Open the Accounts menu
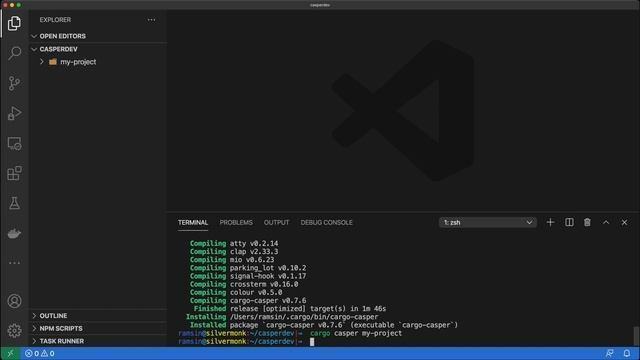Viewport: 640px width, 360px height. click(x=14, y=301)
